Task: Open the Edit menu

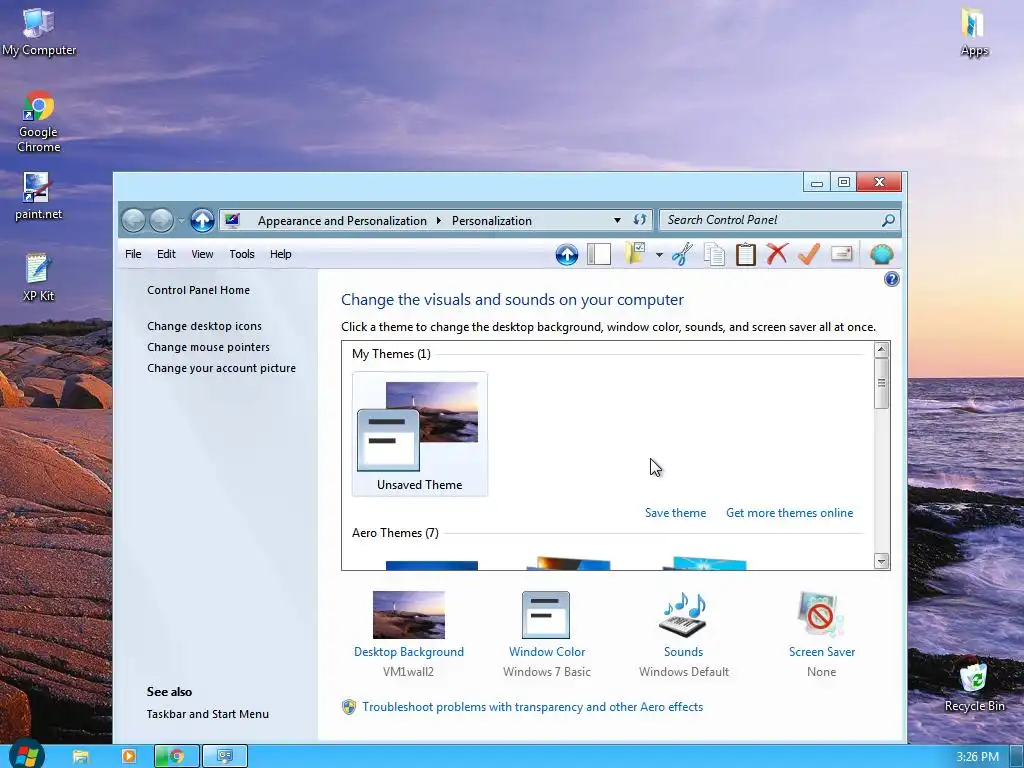Action: 166,254
